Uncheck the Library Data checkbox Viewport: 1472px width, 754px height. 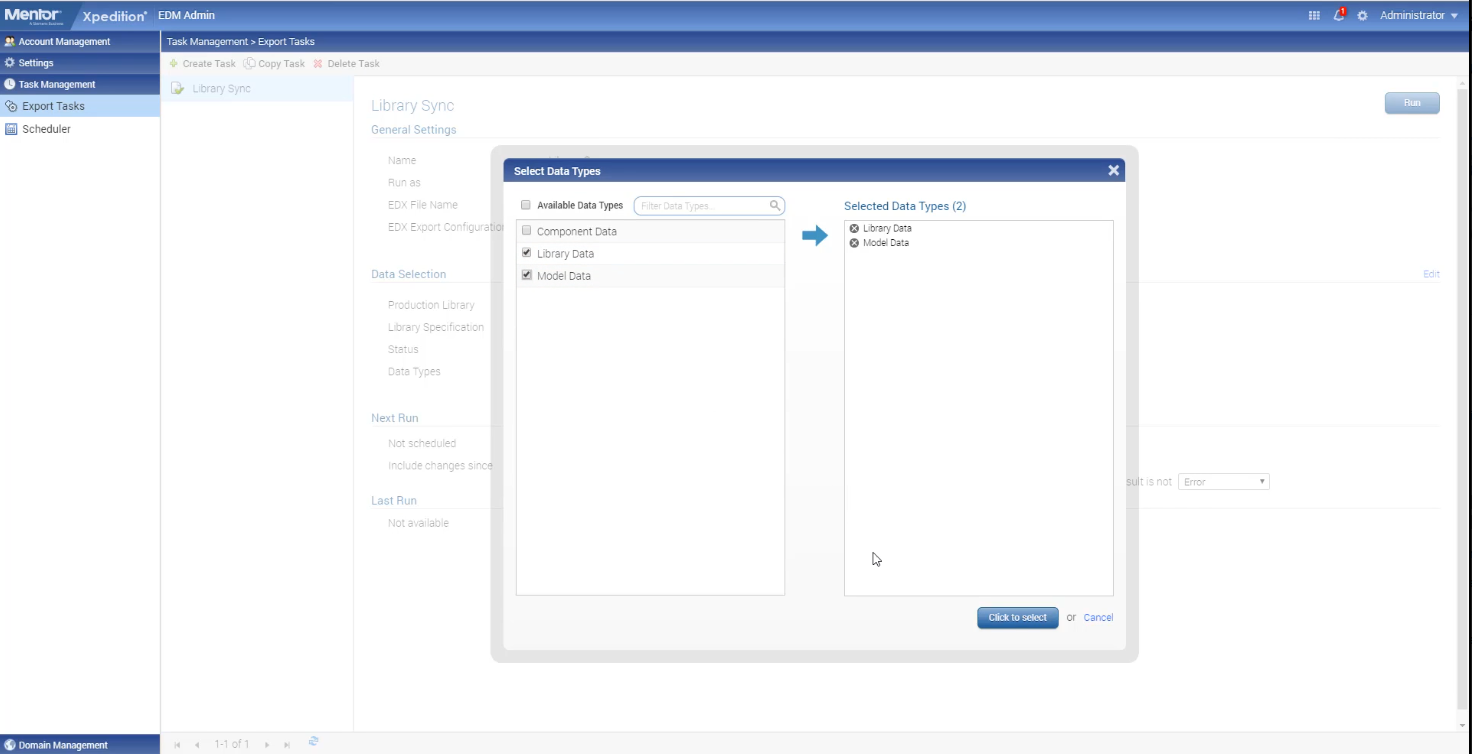pyautogui.click(x=527, y=253)
